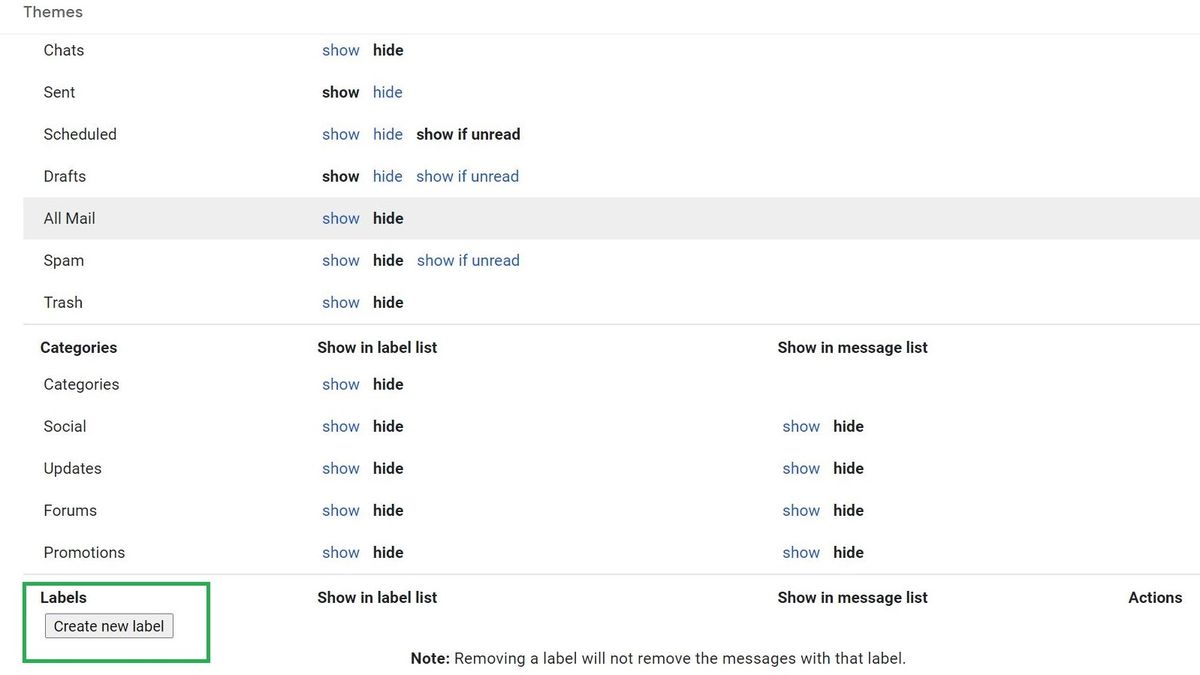
Task: Show the Categories label in label list
Action: (340, 384)
